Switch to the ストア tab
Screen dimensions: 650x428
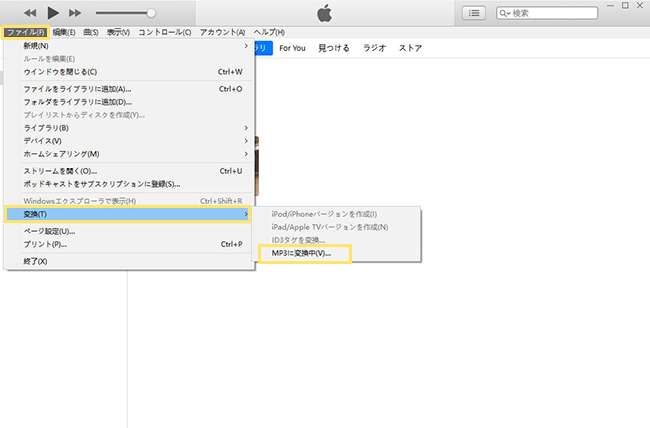(410, 48)
